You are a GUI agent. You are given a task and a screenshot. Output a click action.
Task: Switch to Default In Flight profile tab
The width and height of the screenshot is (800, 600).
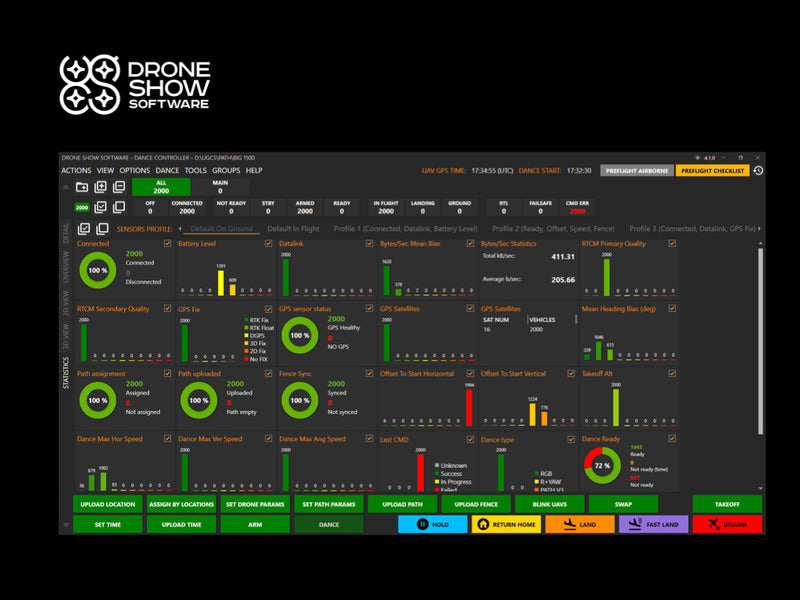point(293,229)
